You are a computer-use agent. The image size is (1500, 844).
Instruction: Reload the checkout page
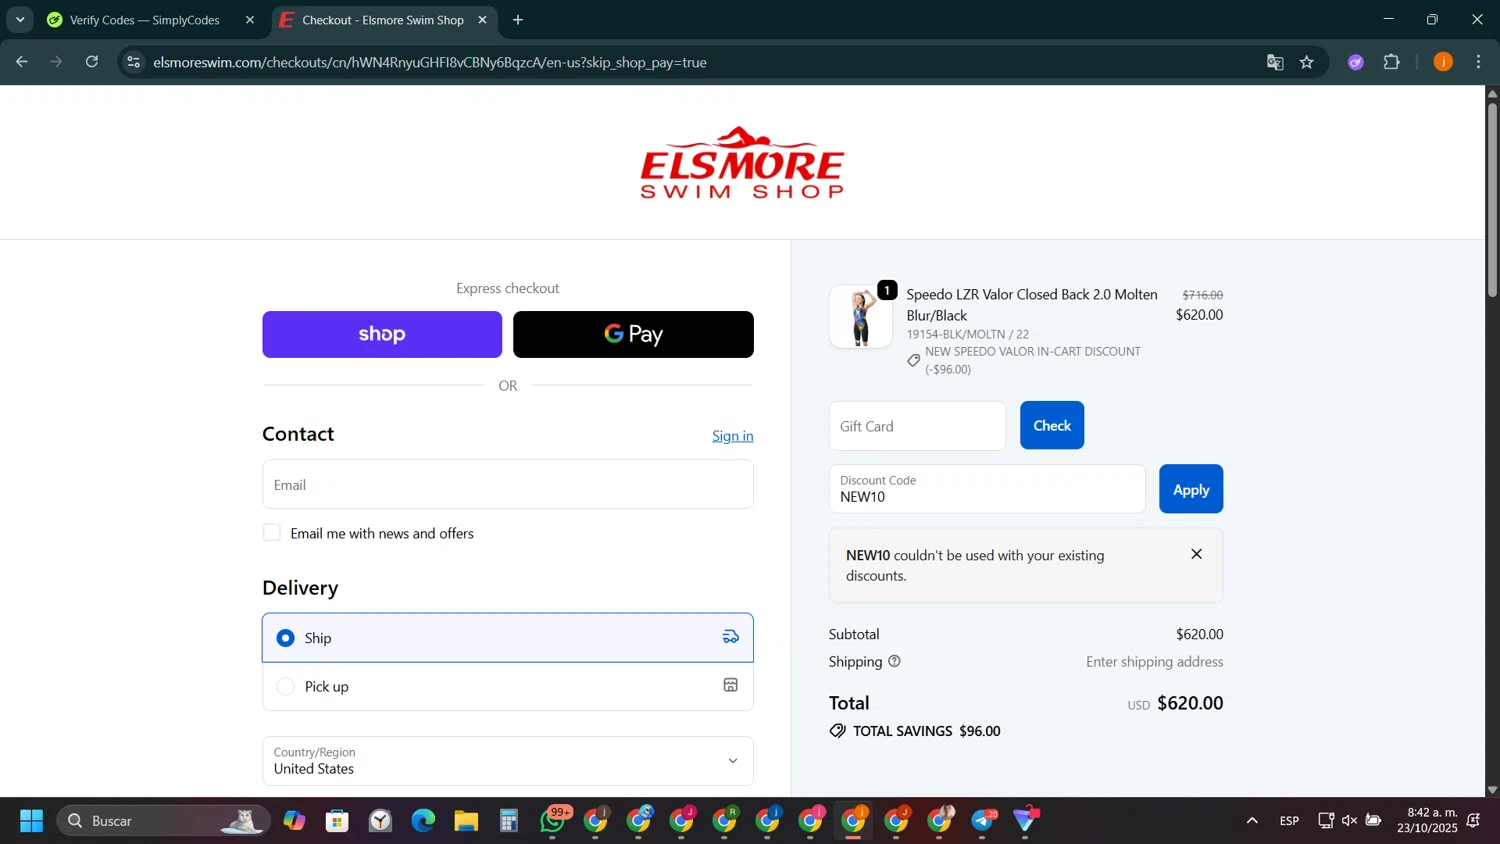tap(92, 62)
